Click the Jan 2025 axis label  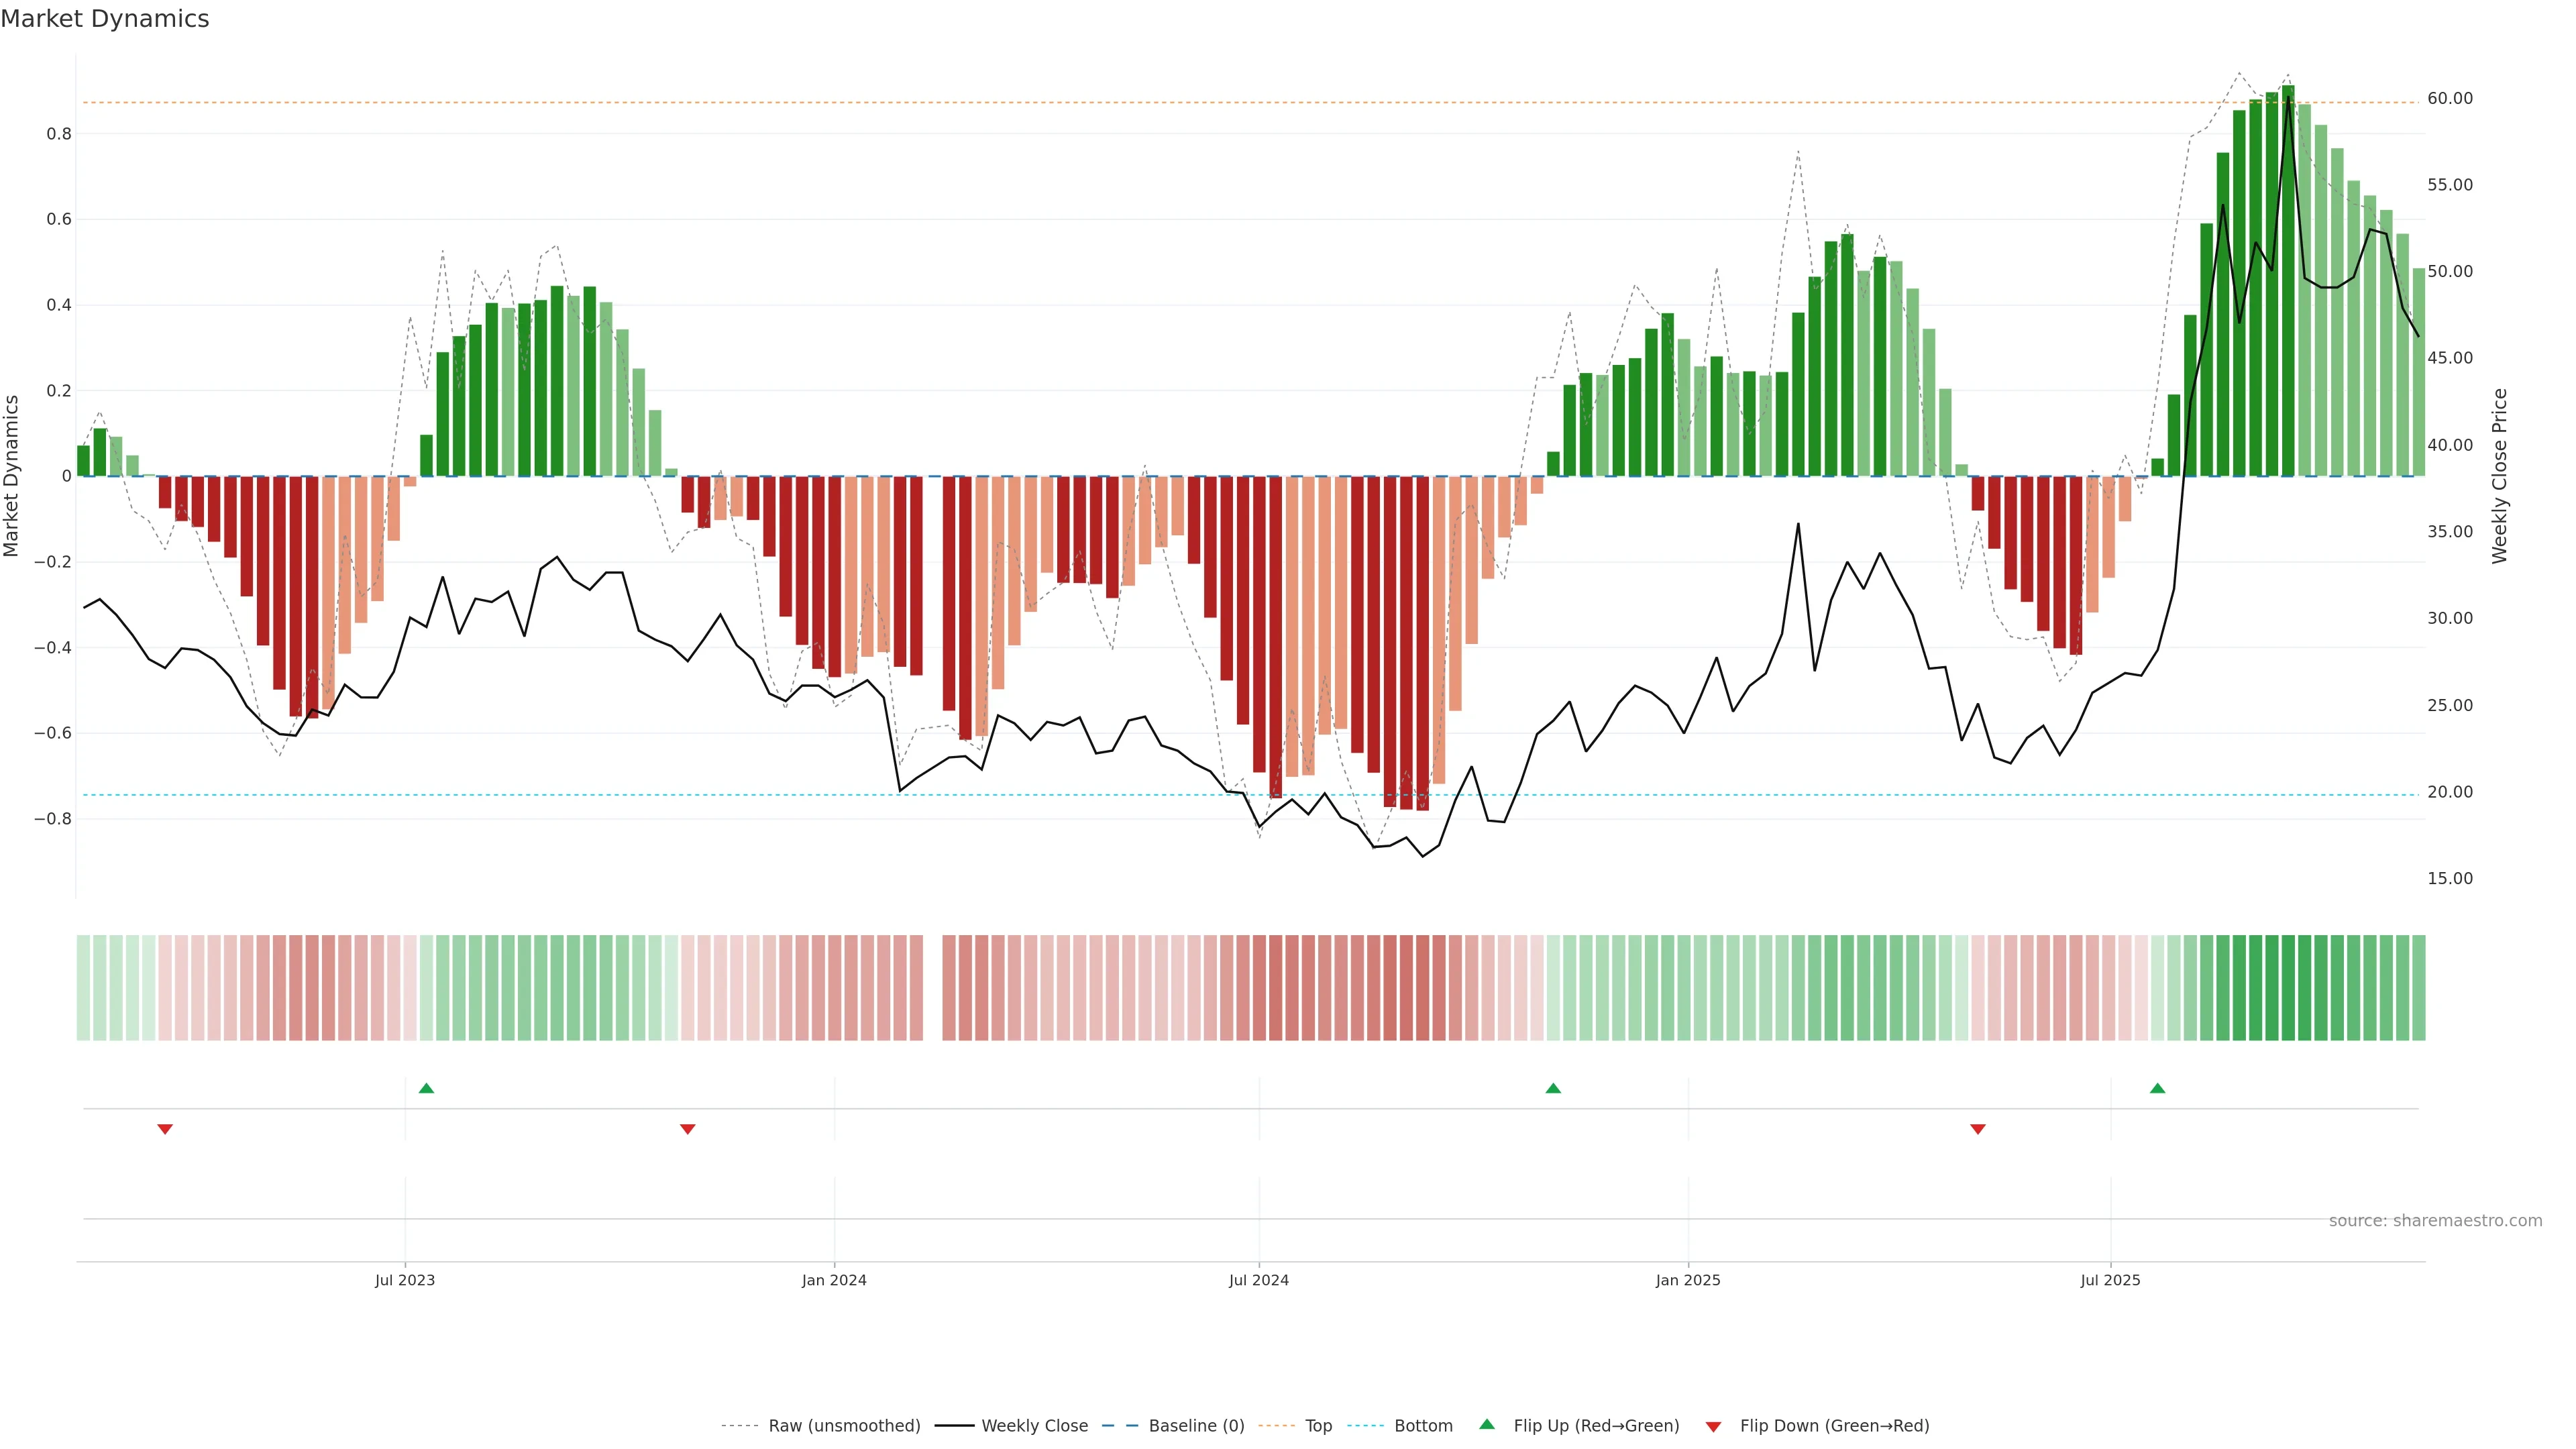(x=1687, y=1280)
